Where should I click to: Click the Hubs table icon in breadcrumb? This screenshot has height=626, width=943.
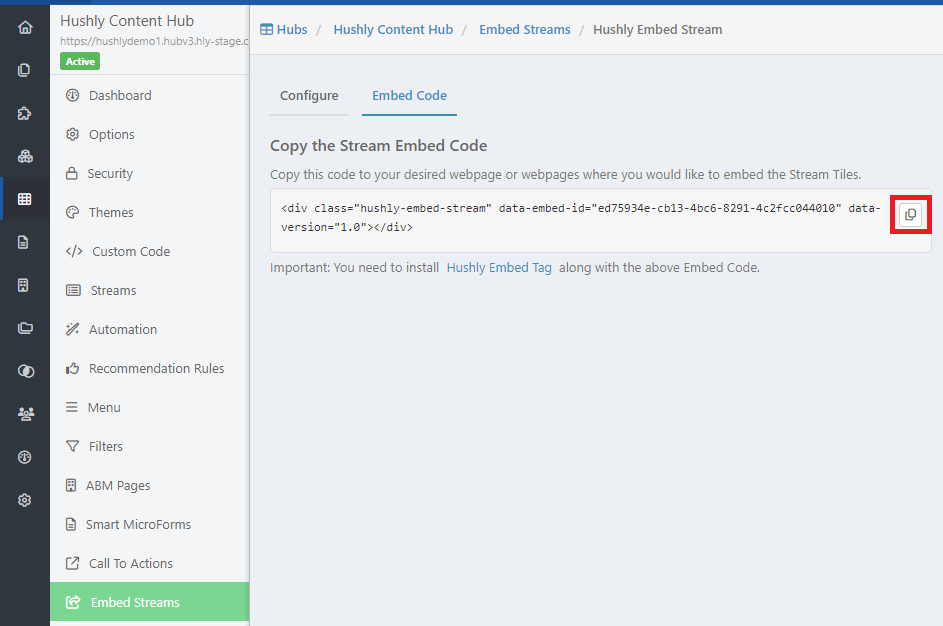[266, 29]
